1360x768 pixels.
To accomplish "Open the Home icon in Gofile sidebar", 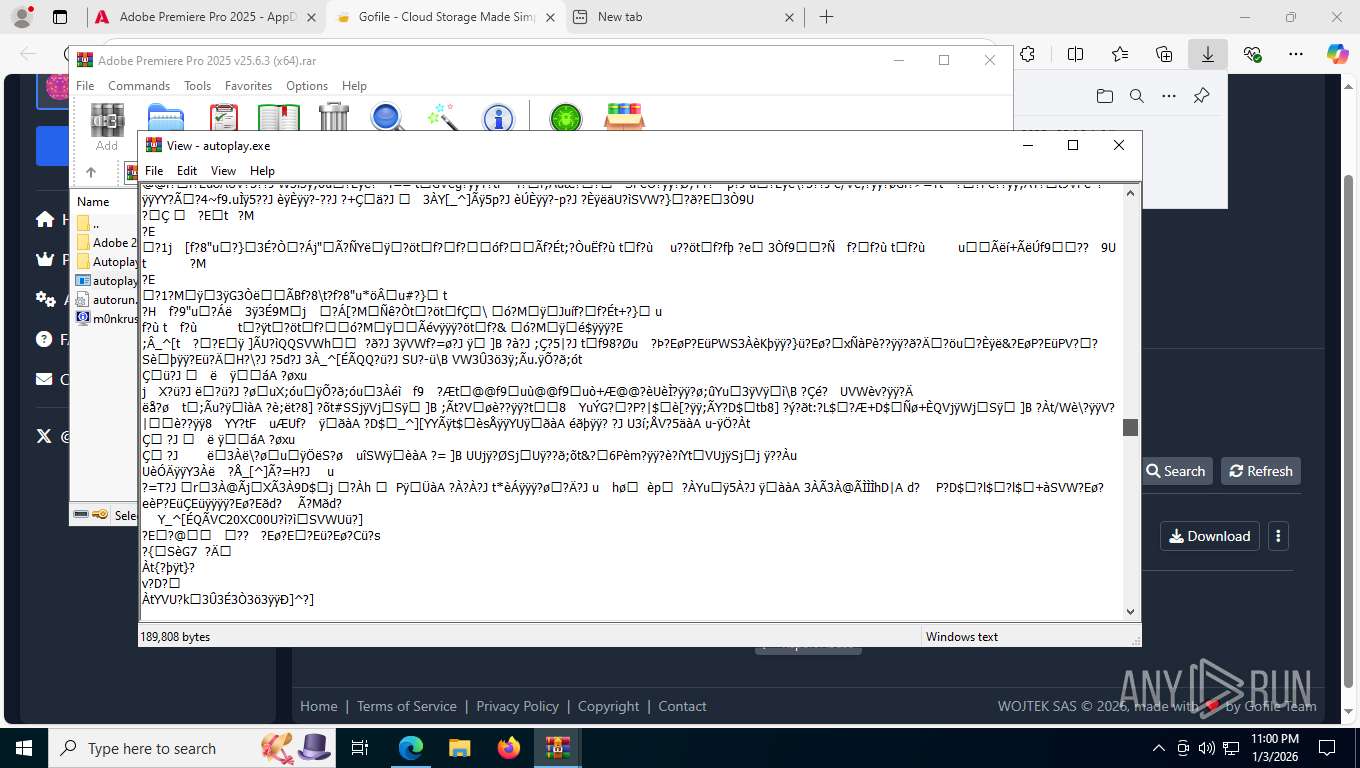I will (44, 219).
